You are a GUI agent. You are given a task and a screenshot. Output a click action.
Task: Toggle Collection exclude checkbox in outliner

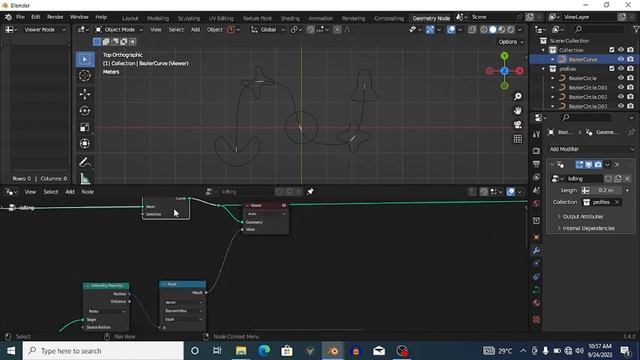[x=611, y=50]
